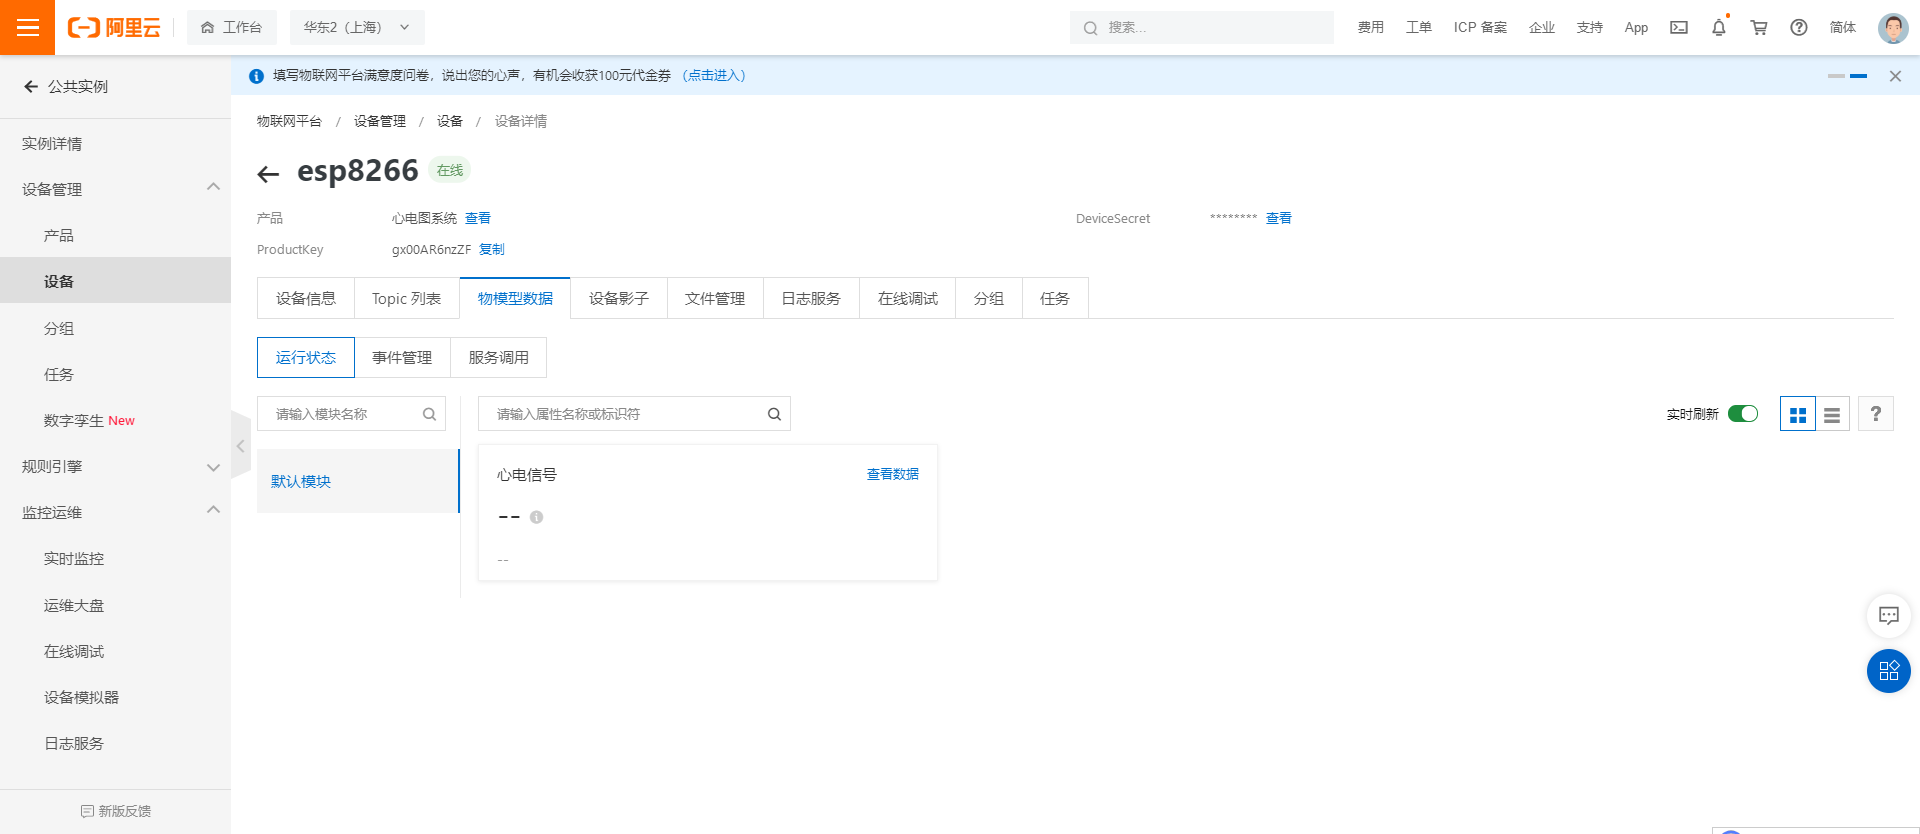The width and height of the screenshot is (1920, 834).
Task: Open the 在线调试 tab
Action: pyautogui.click(x=908, y=299)
